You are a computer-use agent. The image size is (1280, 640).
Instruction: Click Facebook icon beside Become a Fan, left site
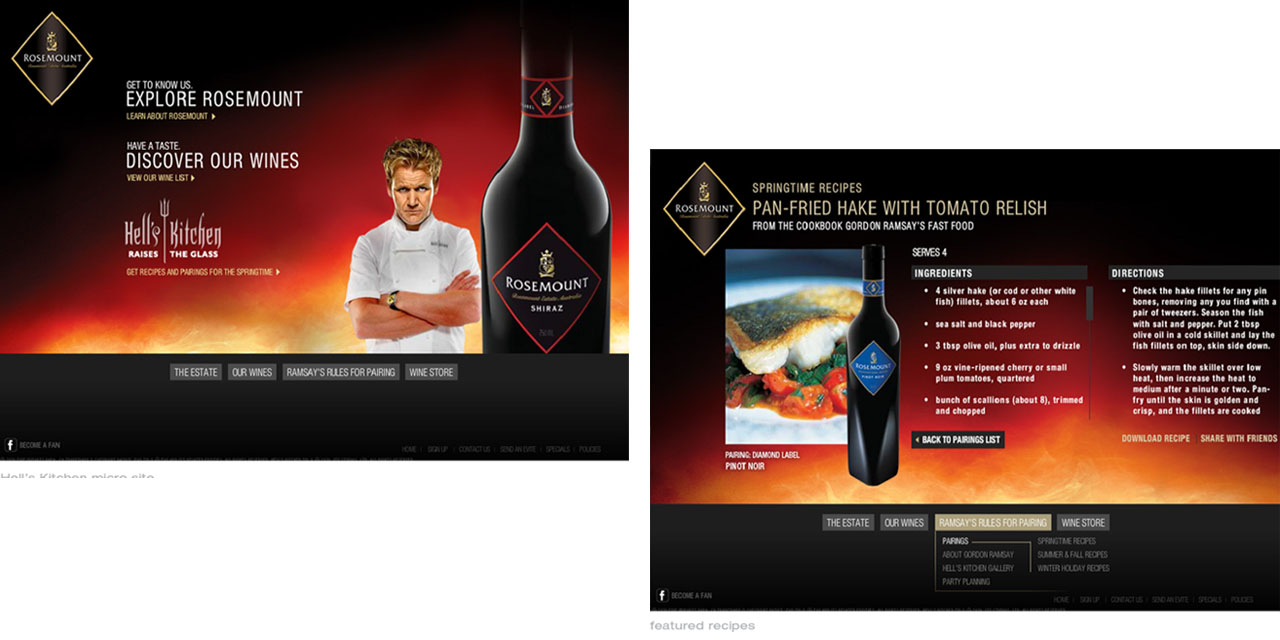(x=10, y=445)
